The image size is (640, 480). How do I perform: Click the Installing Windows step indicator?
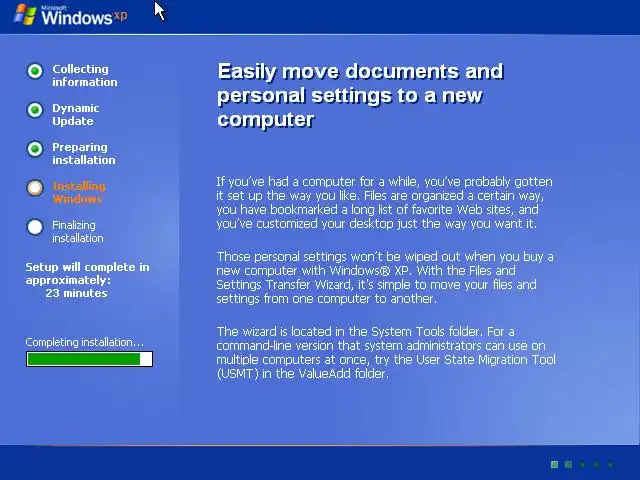point(35,188)
